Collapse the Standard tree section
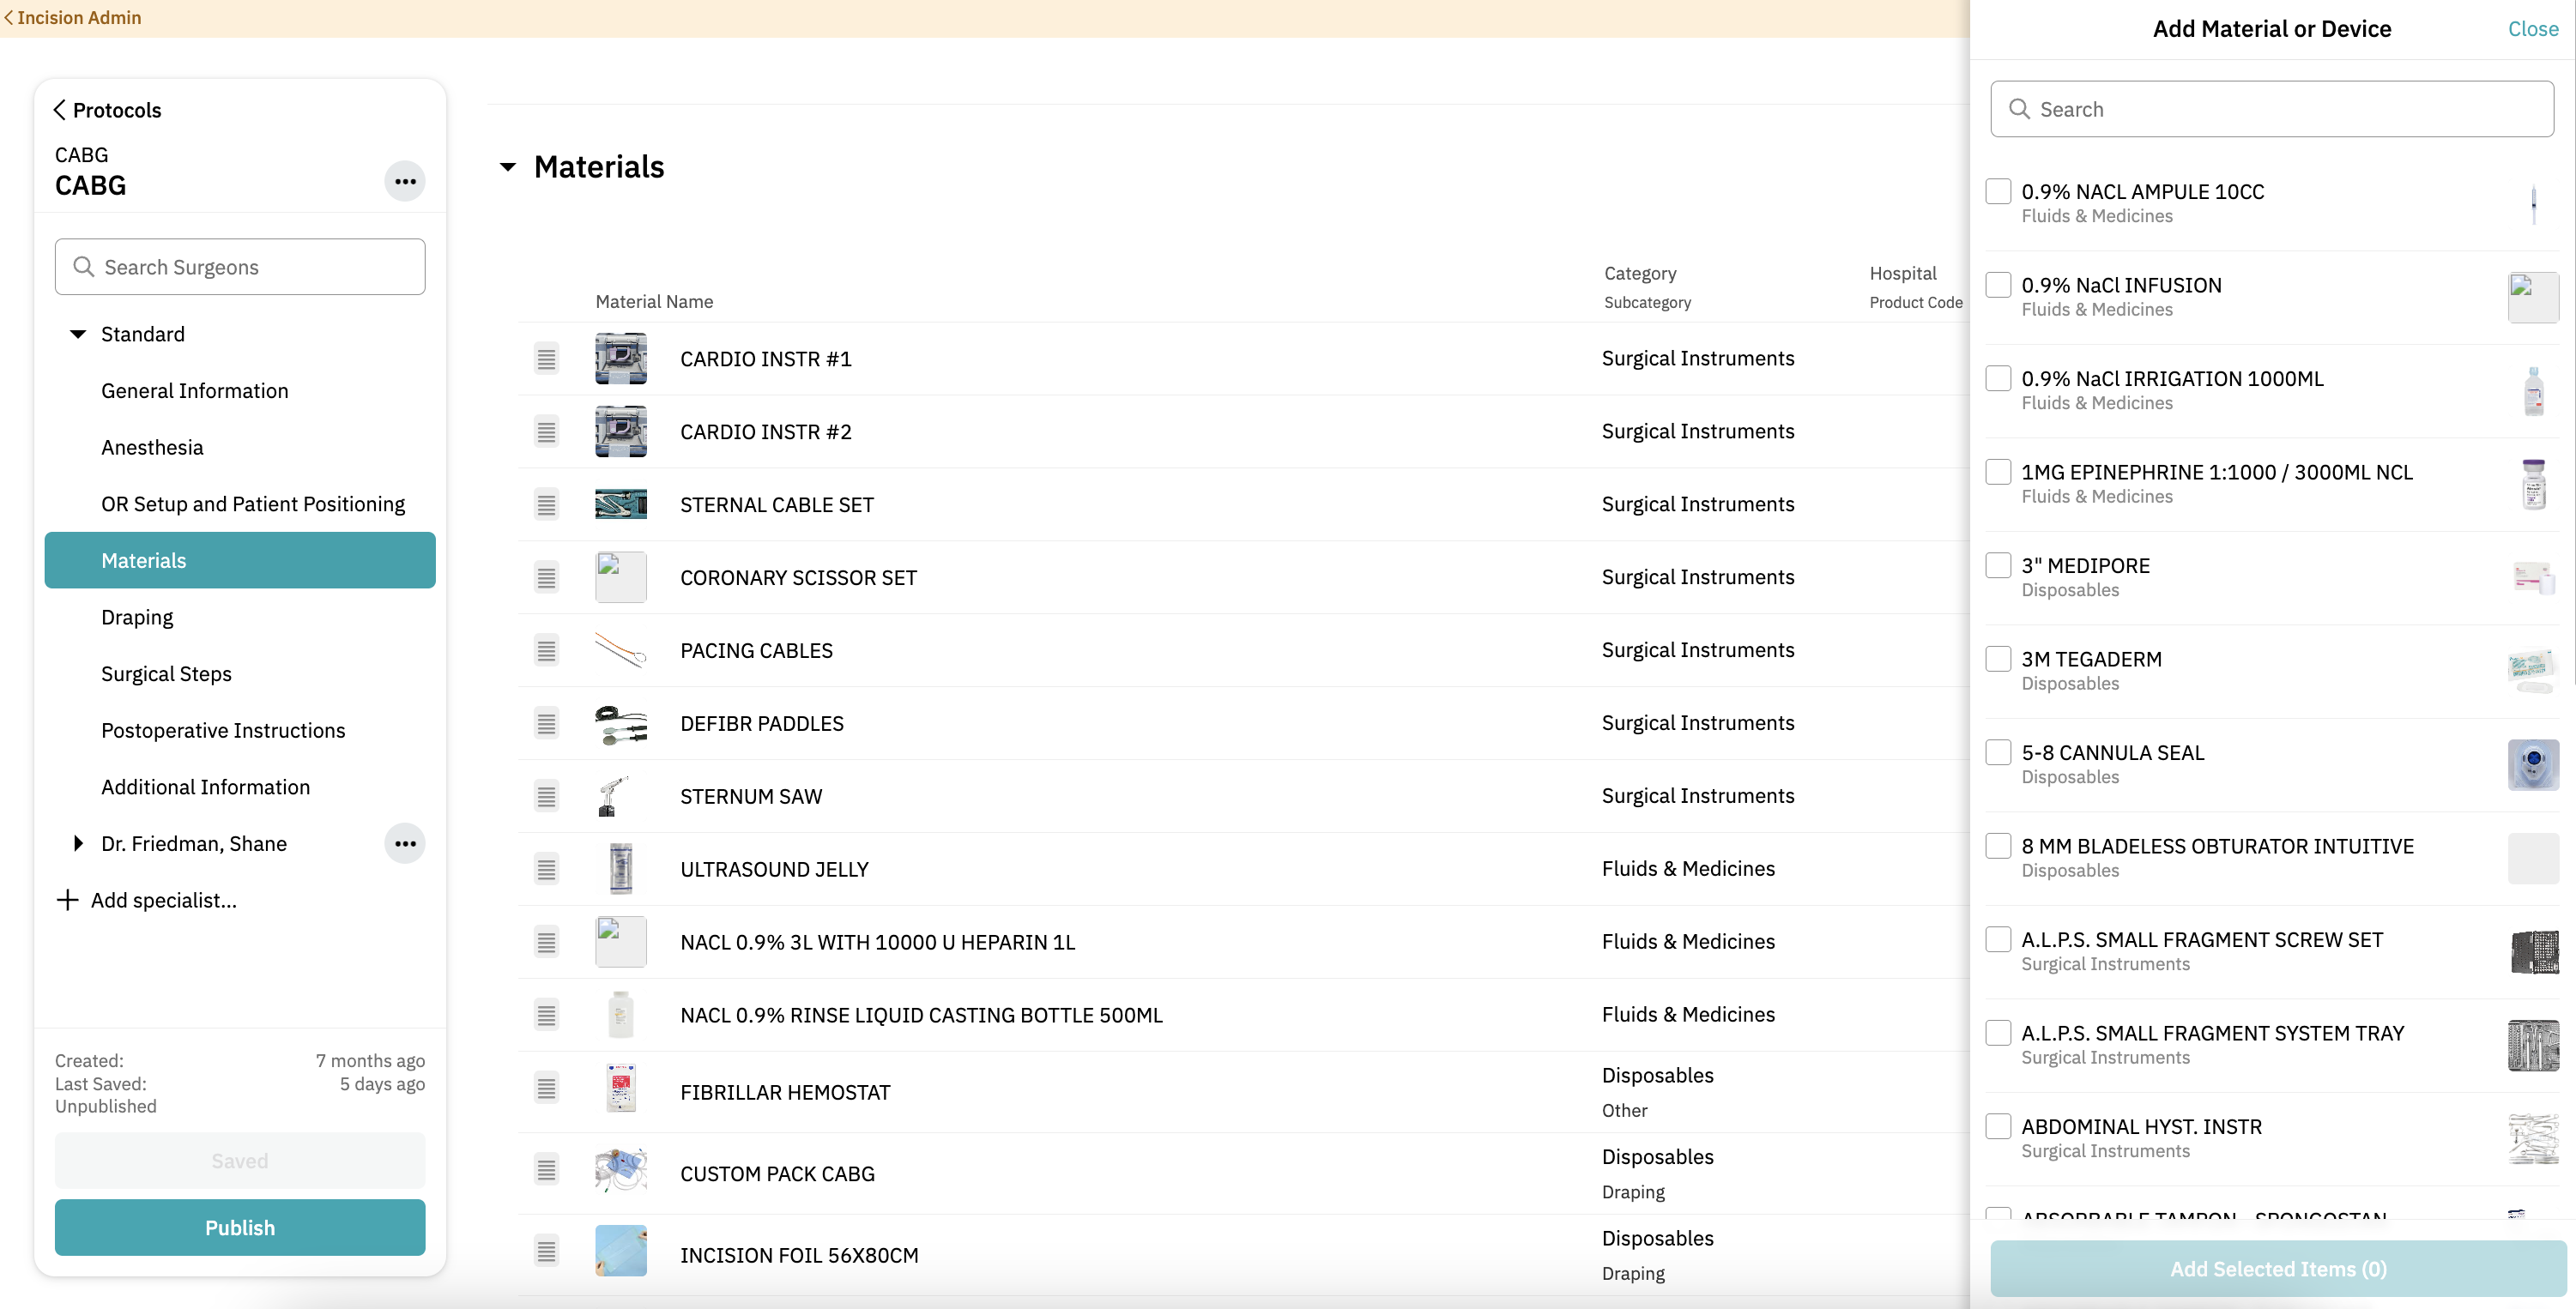The image size is (2576, 1309). (x=78, y=334)
